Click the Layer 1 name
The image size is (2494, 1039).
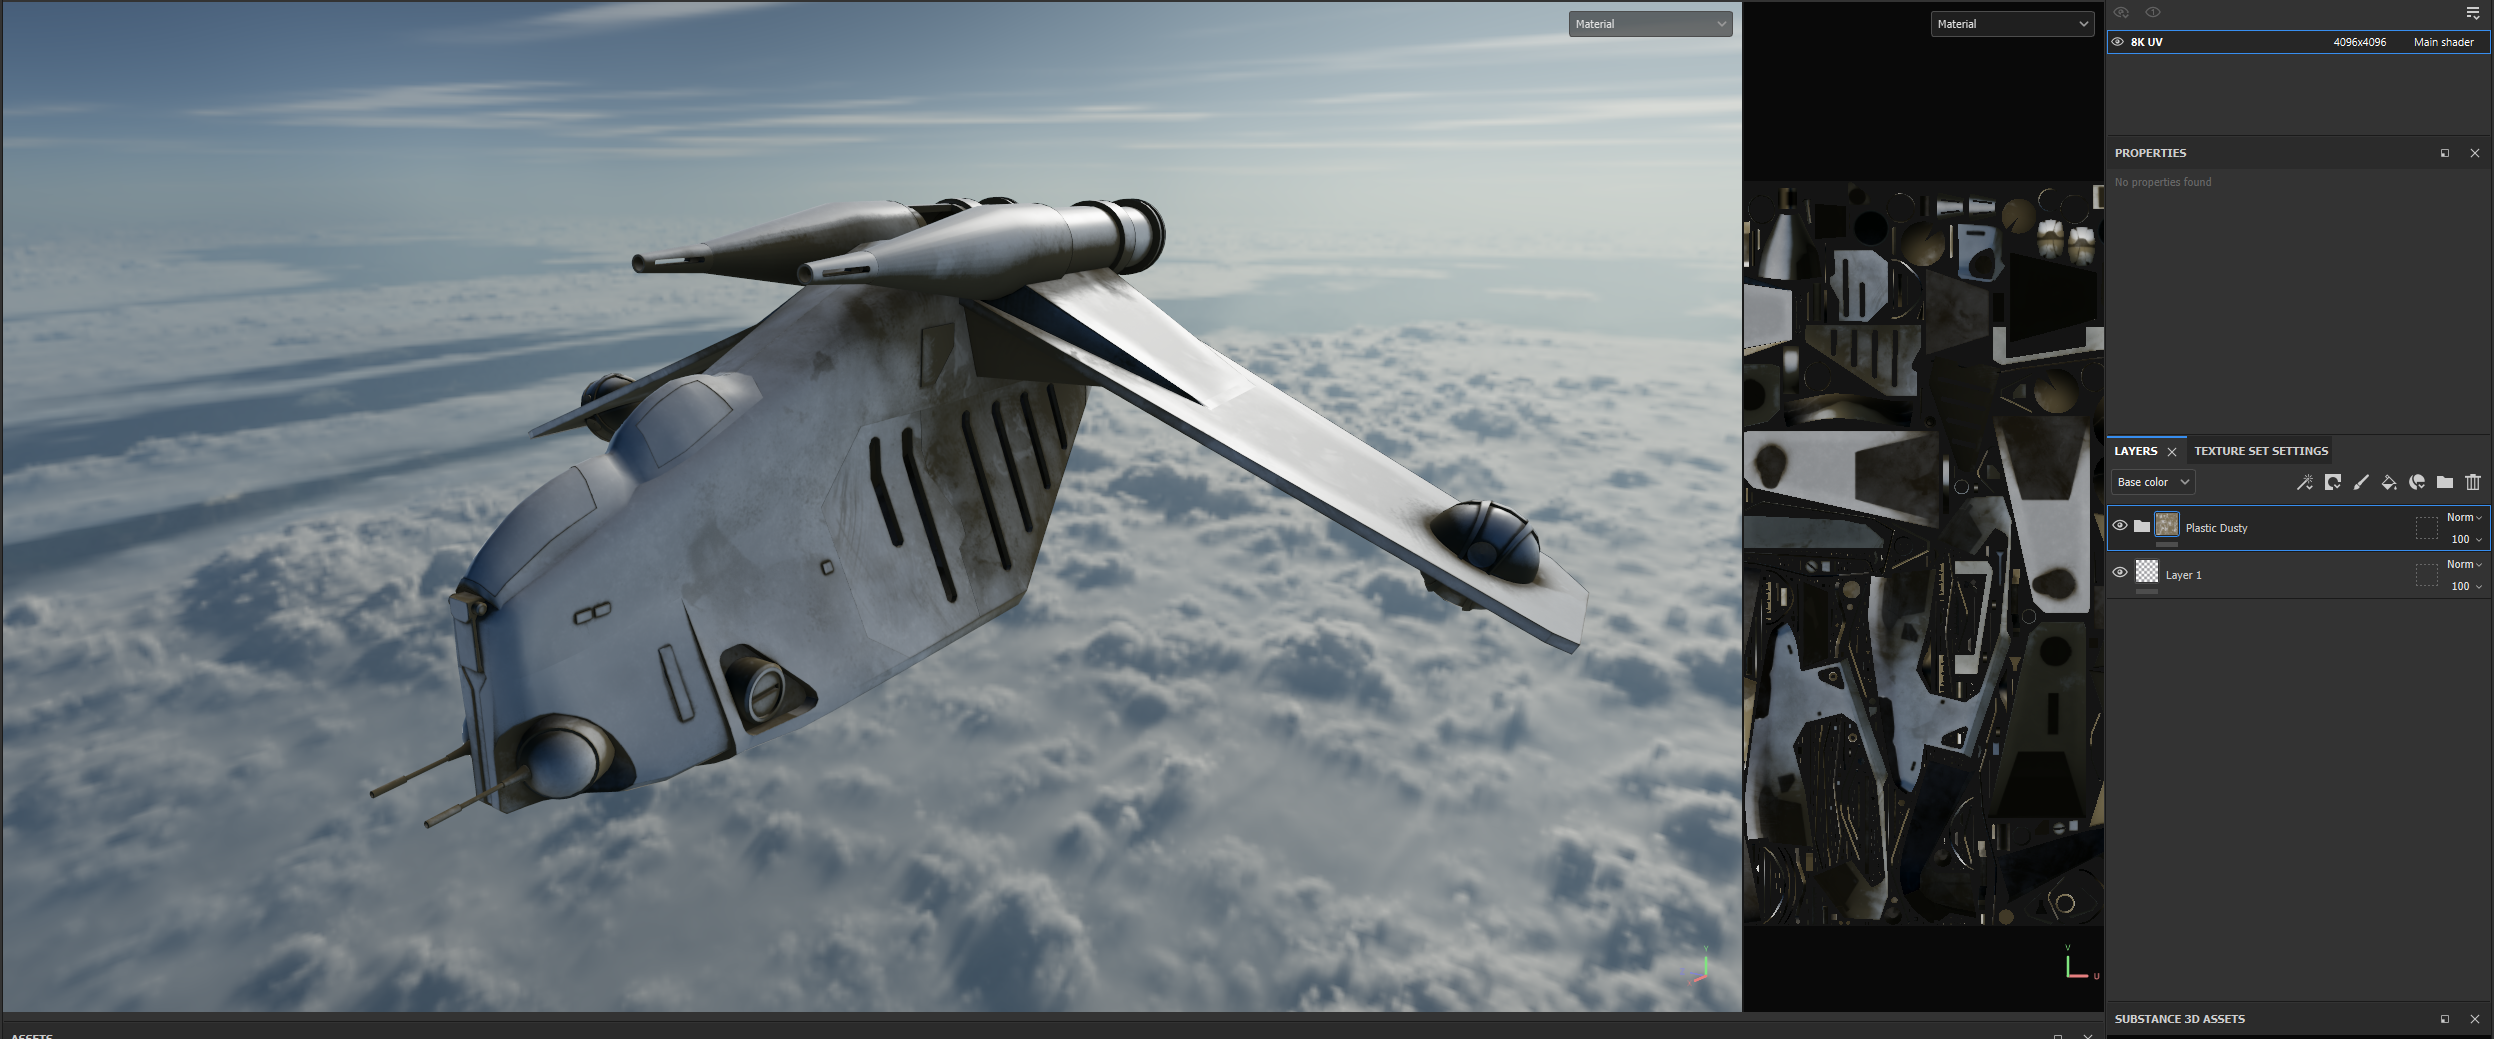point(2183,575)
